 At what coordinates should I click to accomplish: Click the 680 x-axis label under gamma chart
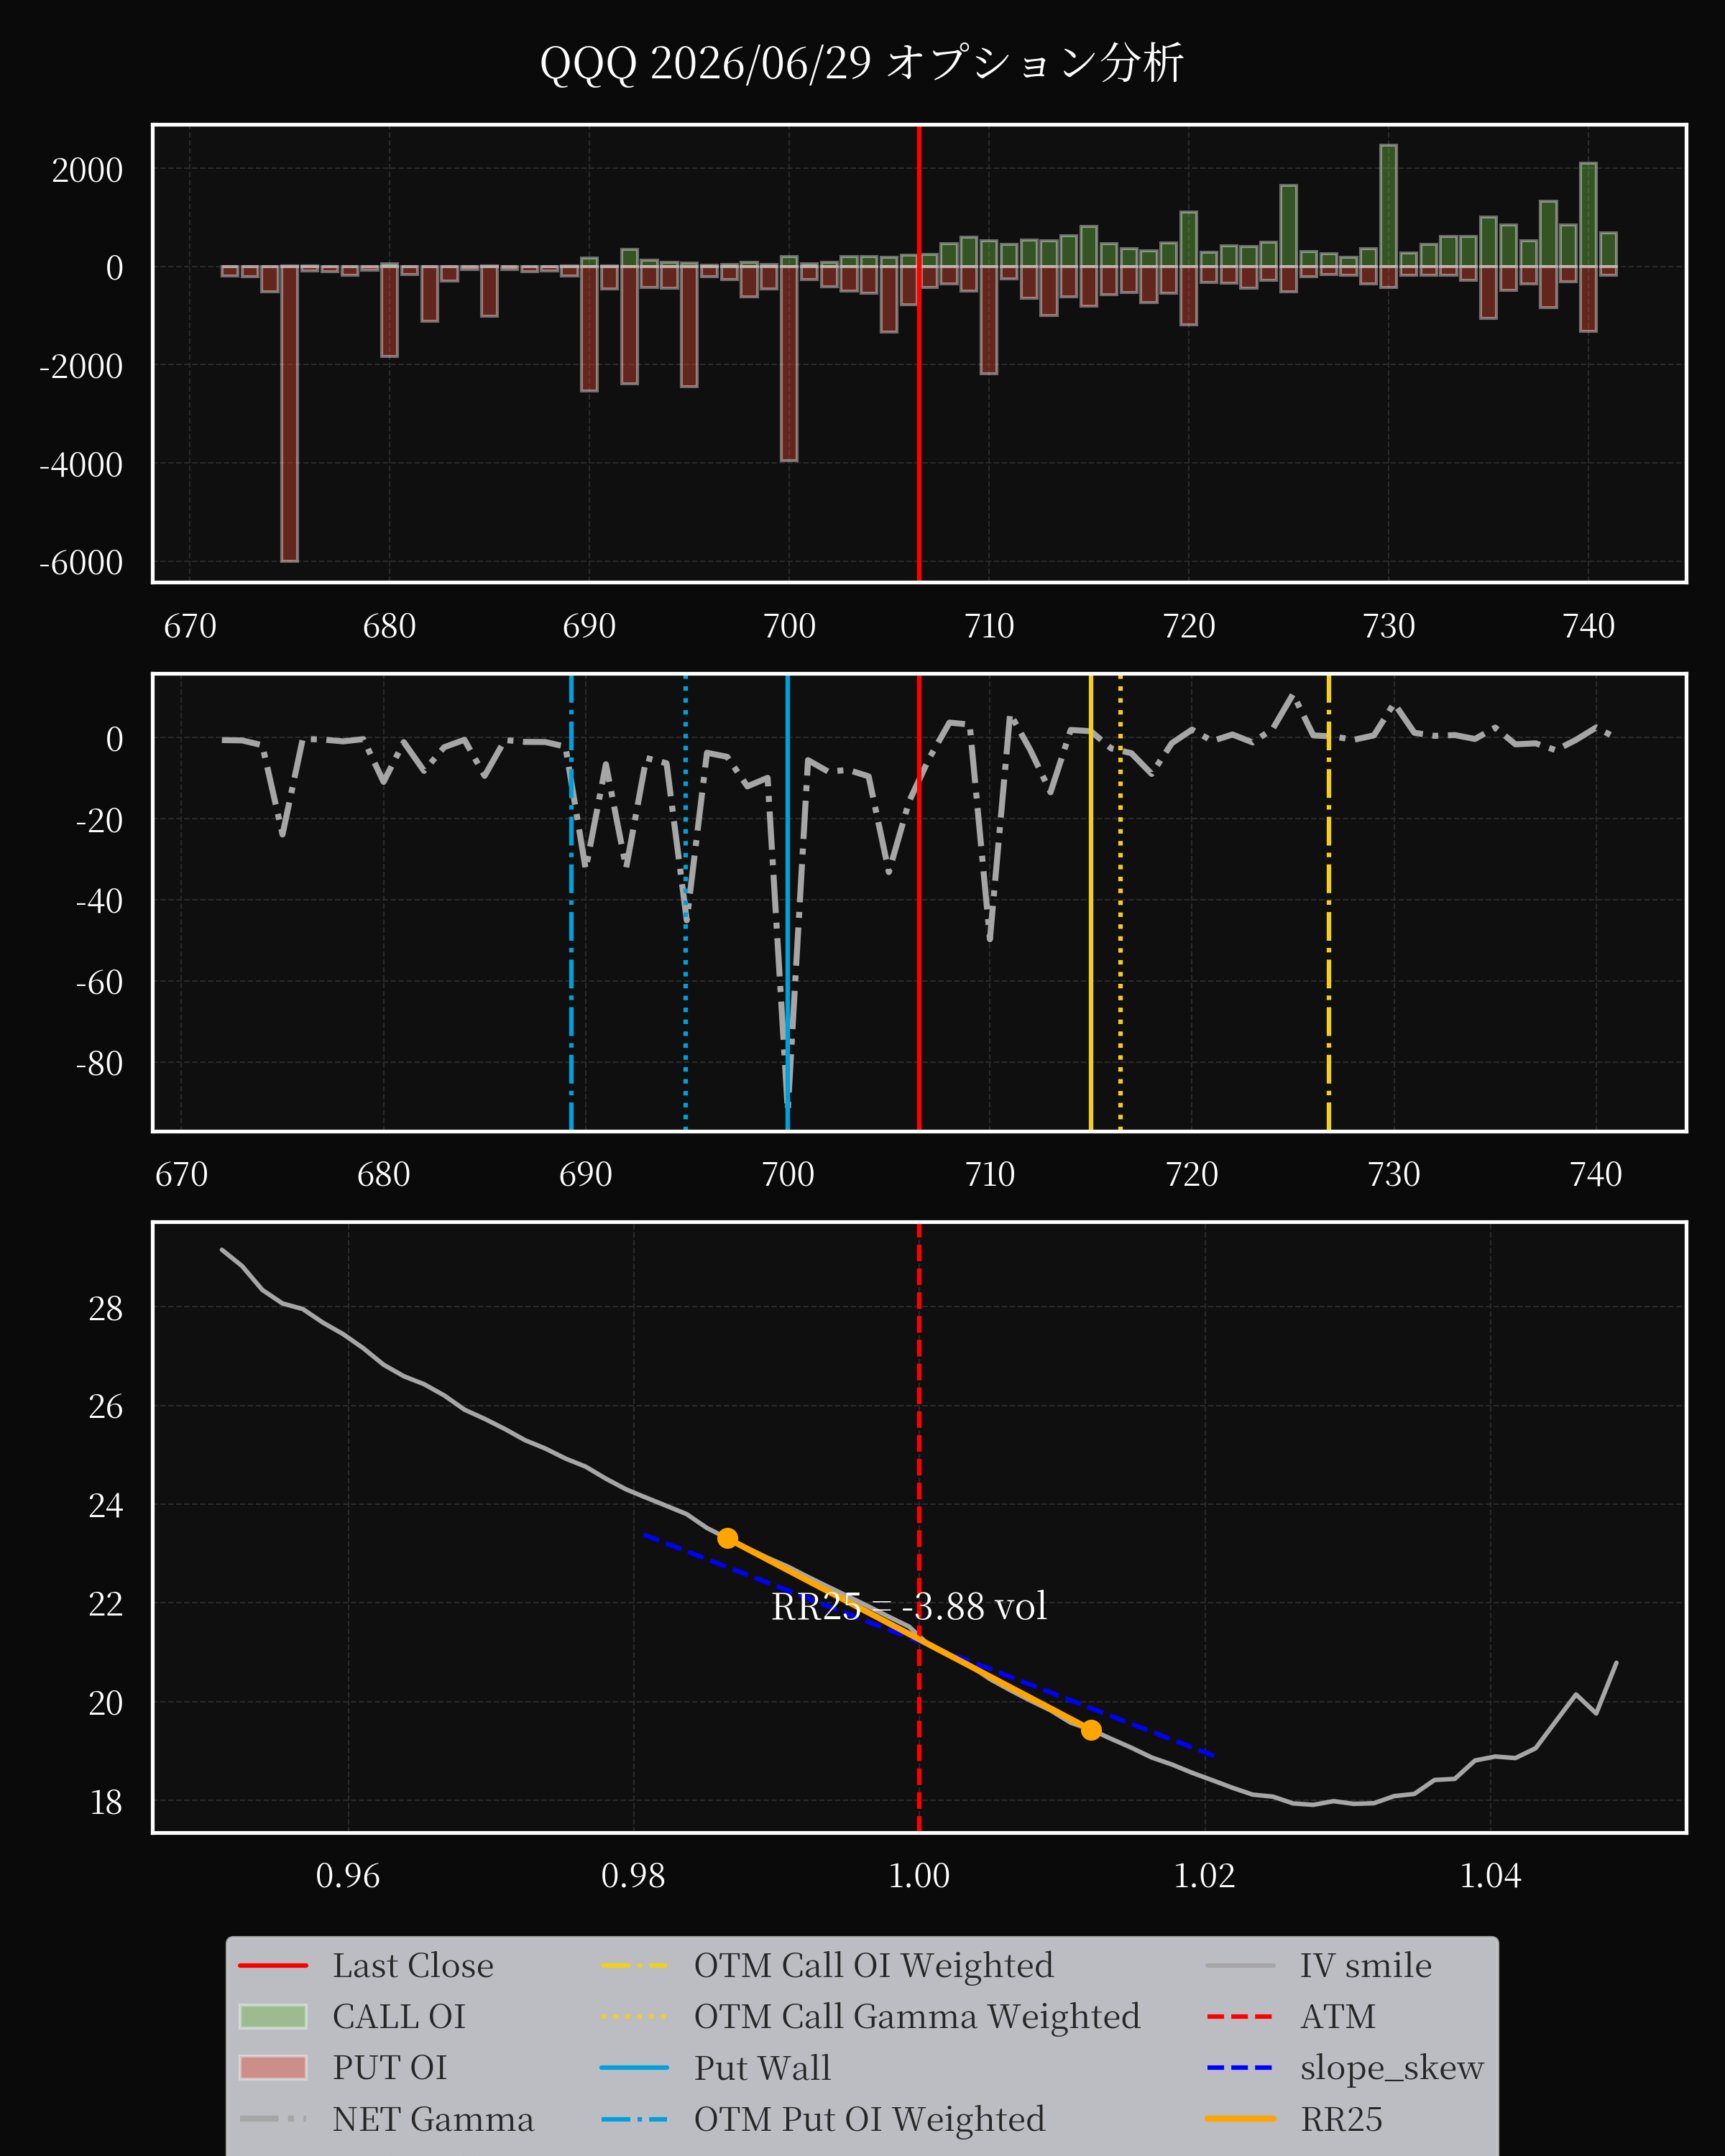384,1174
